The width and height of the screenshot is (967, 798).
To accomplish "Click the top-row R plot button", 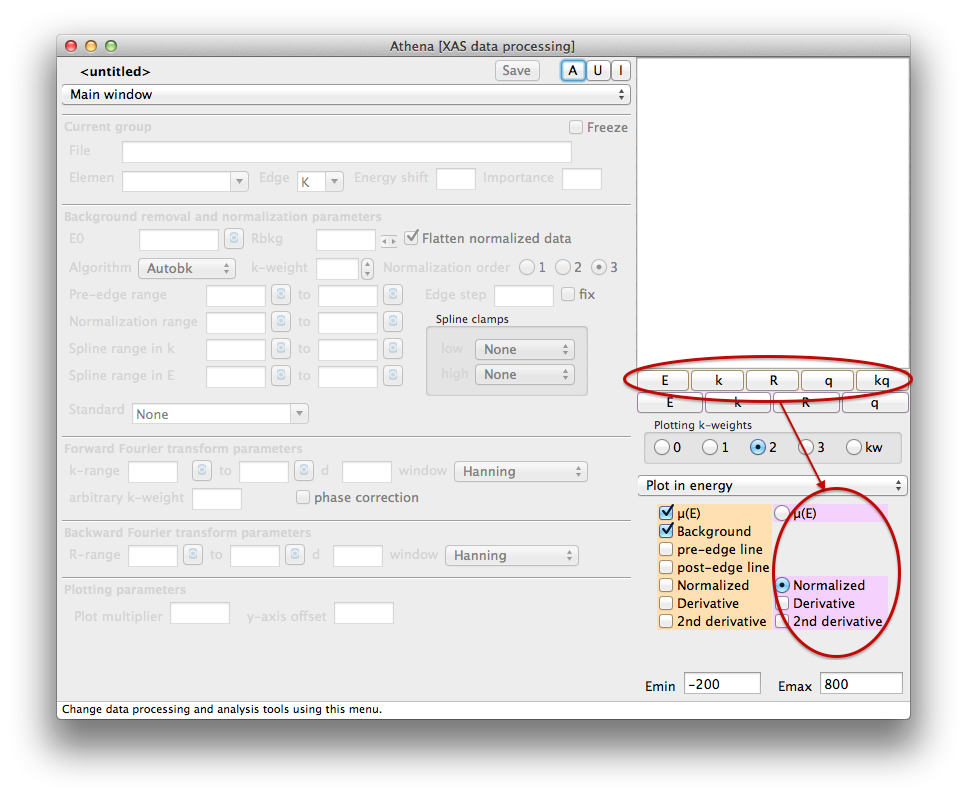I will click(x=773, y=380).
